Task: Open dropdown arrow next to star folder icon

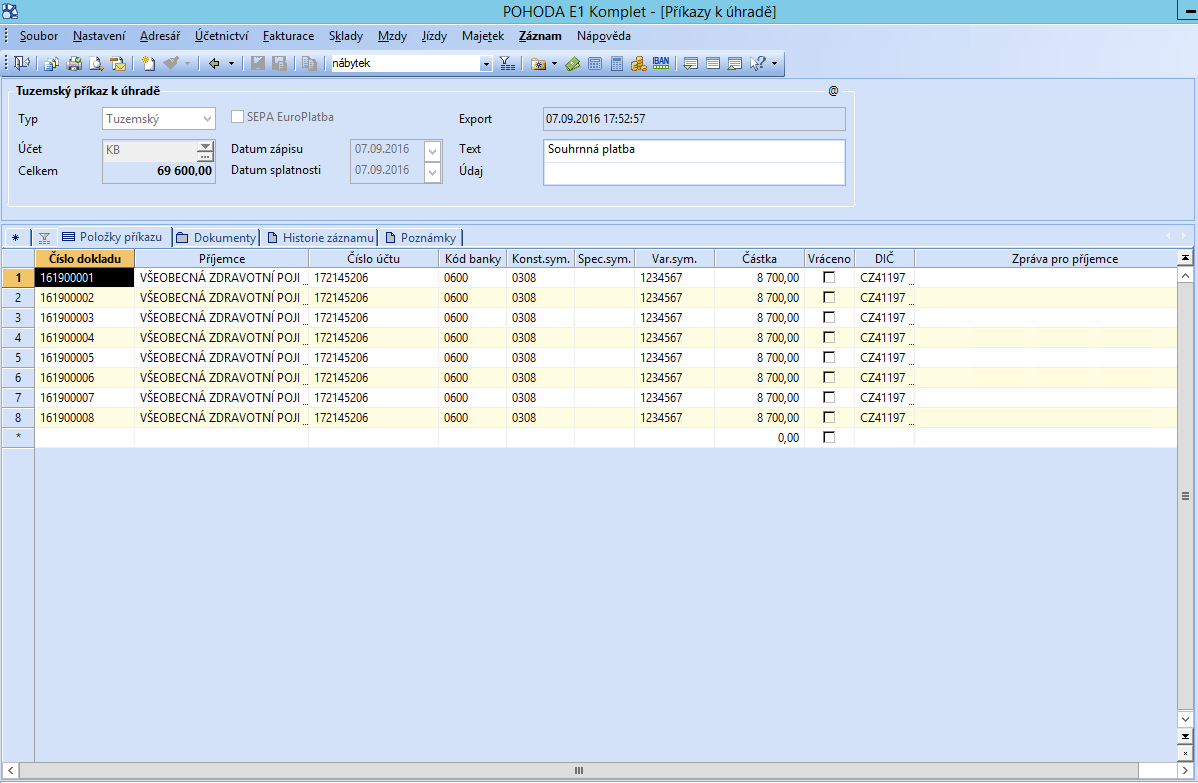Action: coord(555,63)
